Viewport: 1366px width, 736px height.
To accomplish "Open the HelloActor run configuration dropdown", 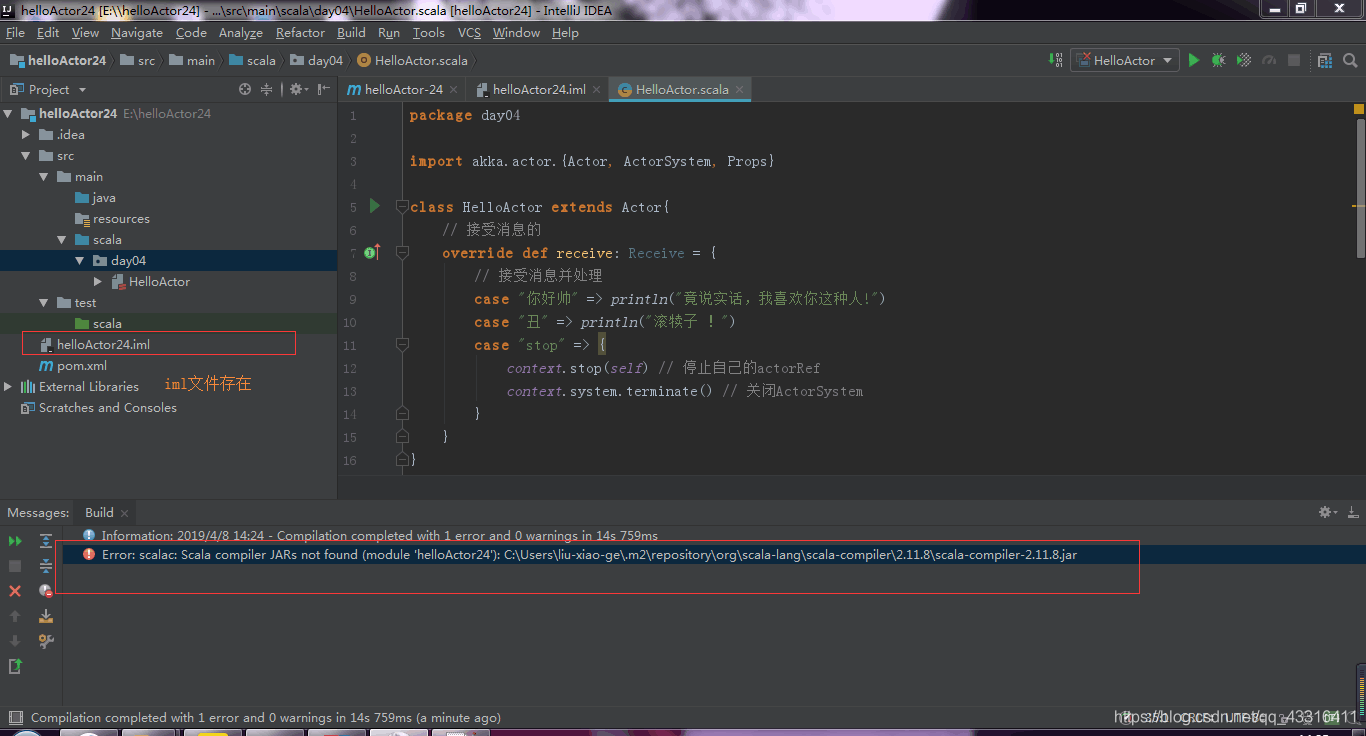I will coord(1124,60).
